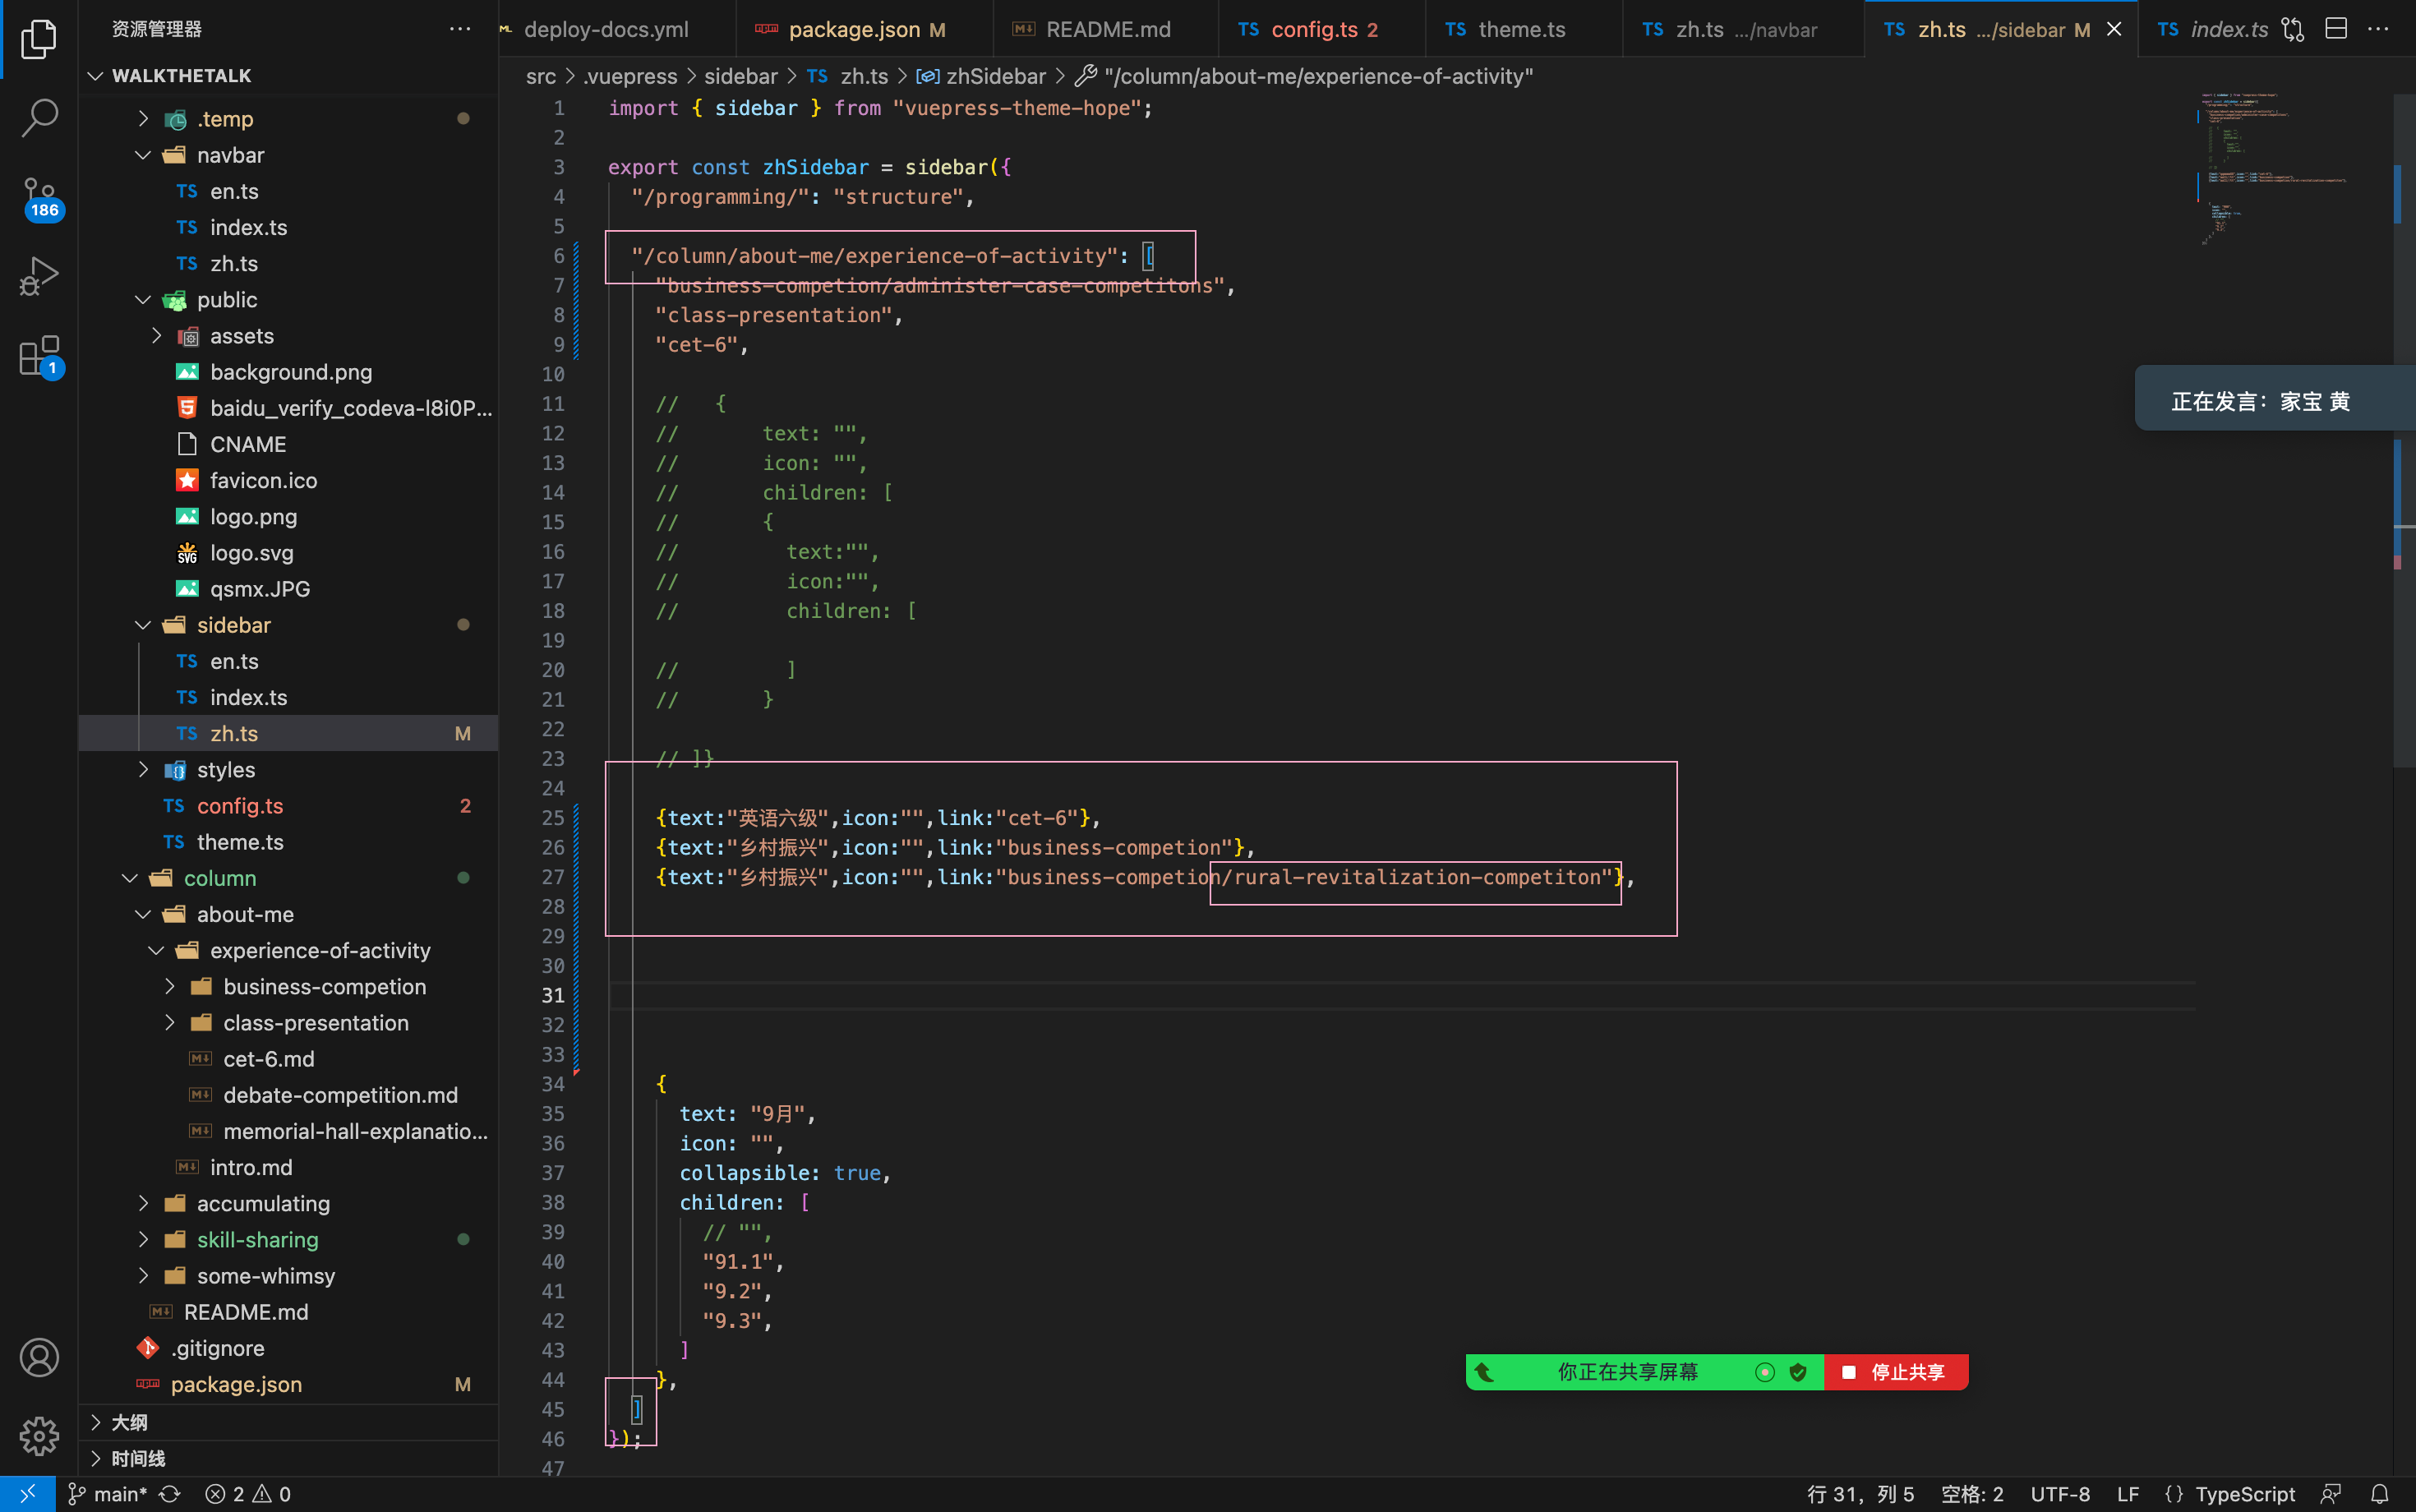Expand the business-competion folder
2416x1512 pixels.
point(170,987)
